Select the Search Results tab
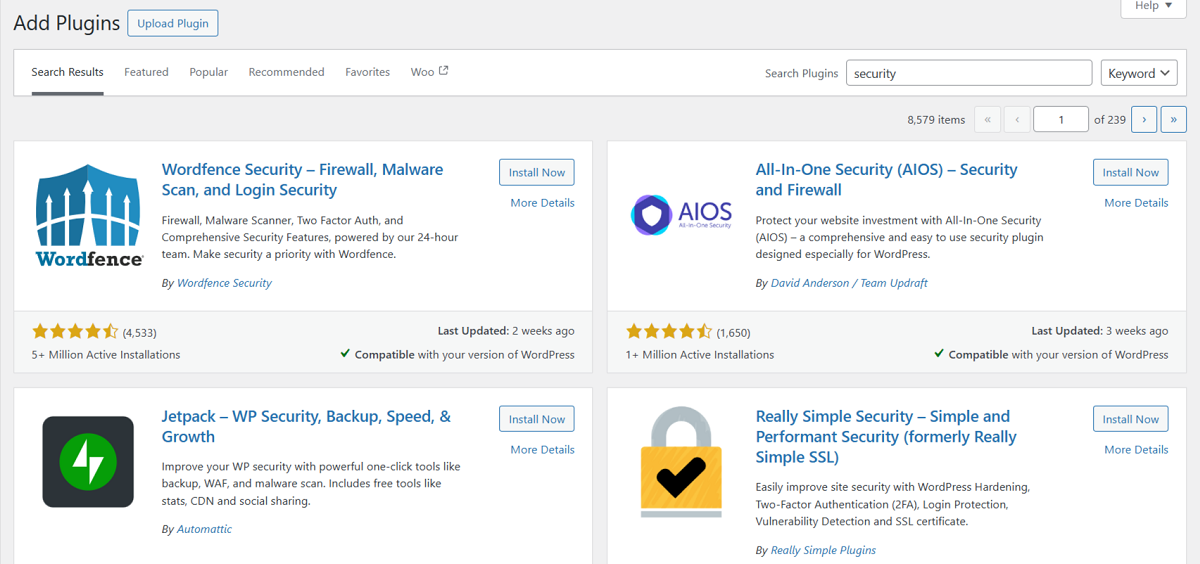 [x=67, y=72]
